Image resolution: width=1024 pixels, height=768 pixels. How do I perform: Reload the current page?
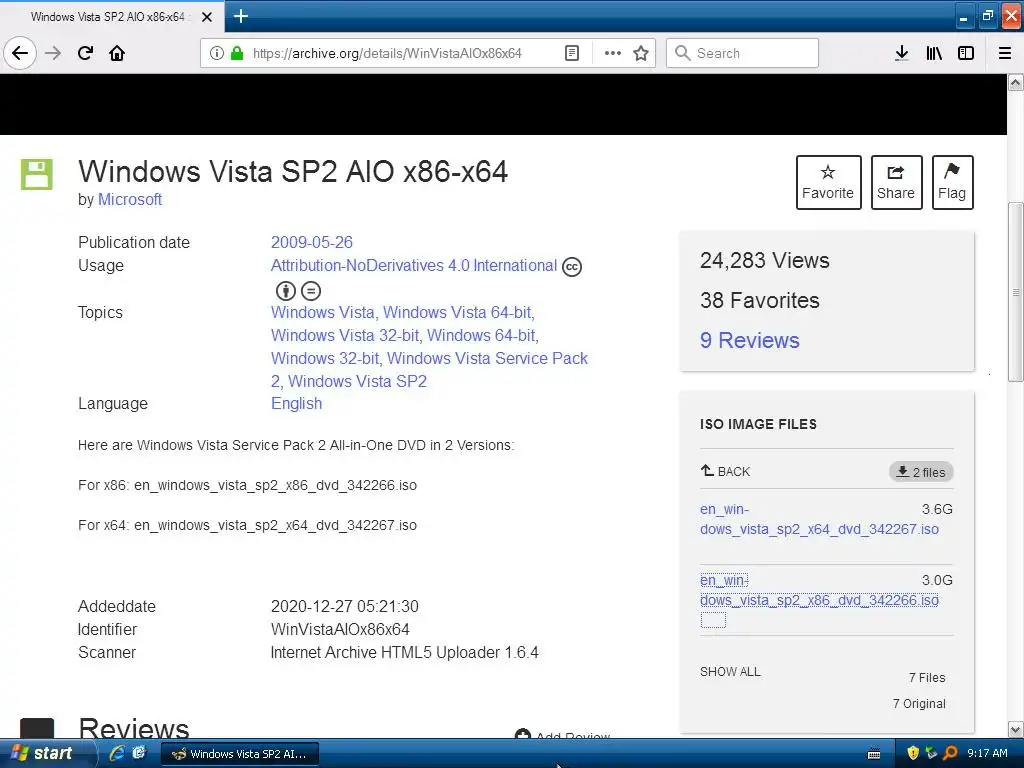pos(85,53)
